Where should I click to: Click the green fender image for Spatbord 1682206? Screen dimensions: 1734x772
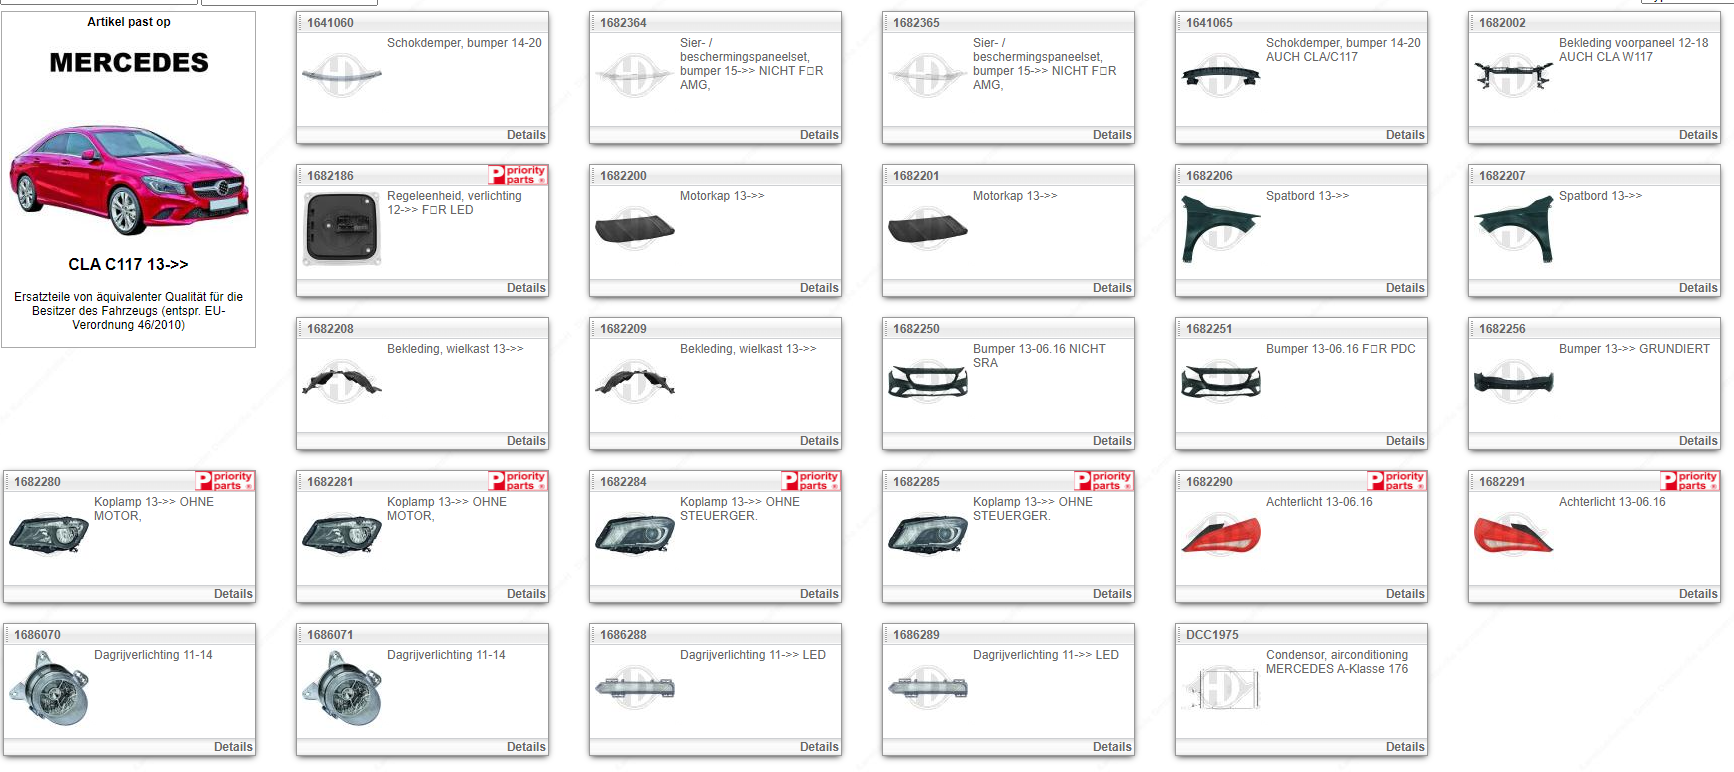[x=1220, y=229]
